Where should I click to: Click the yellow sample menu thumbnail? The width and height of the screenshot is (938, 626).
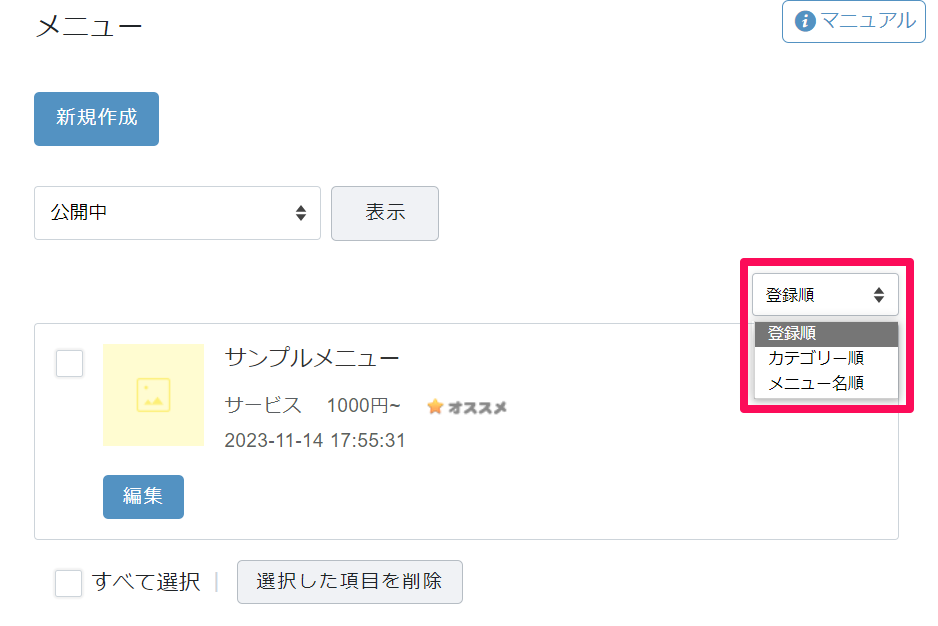[153, 395]
